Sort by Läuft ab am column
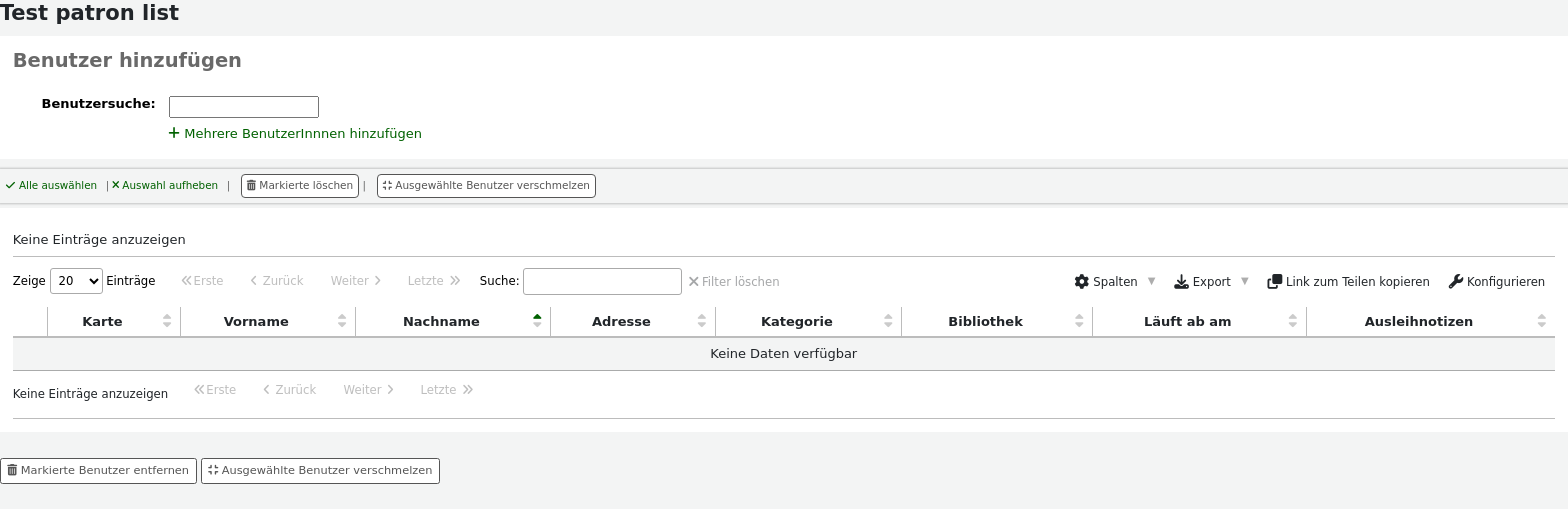 (x=1187, y=321)
